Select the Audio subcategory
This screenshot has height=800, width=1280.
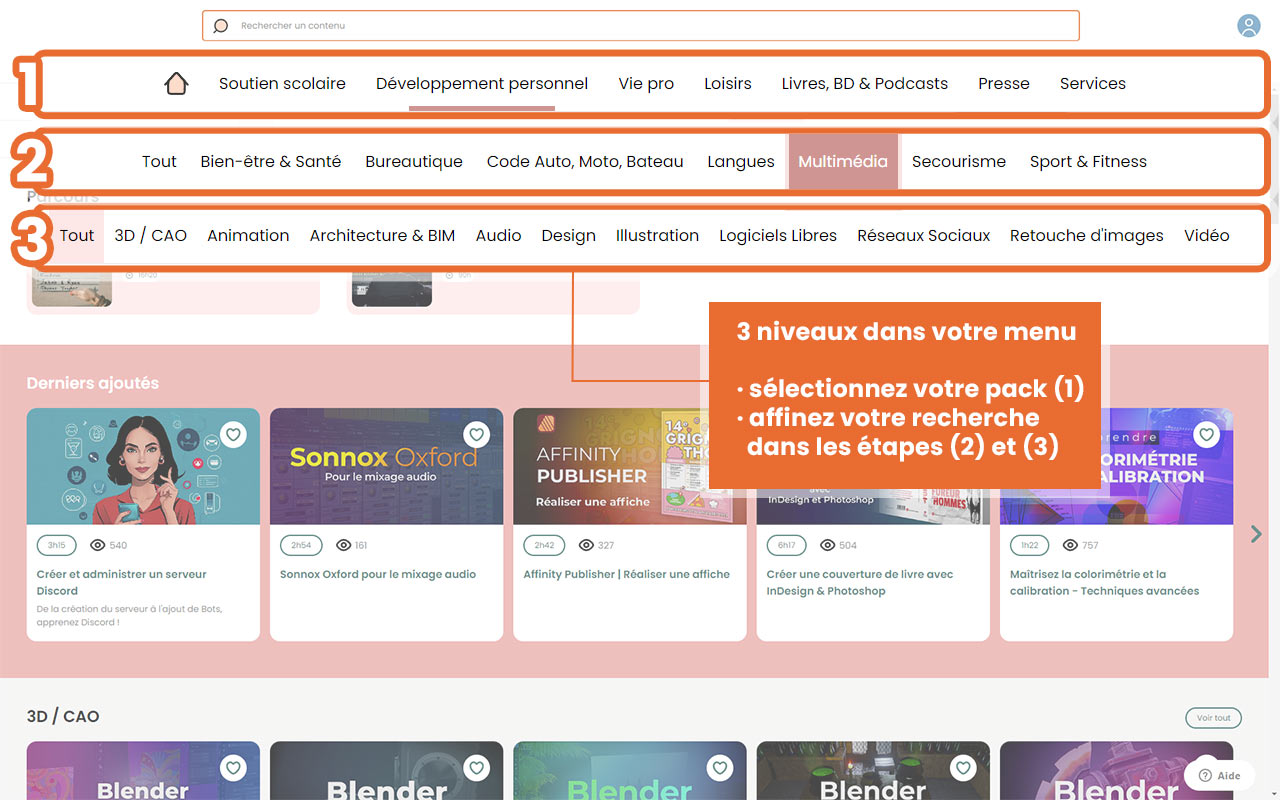coord(498,235)
